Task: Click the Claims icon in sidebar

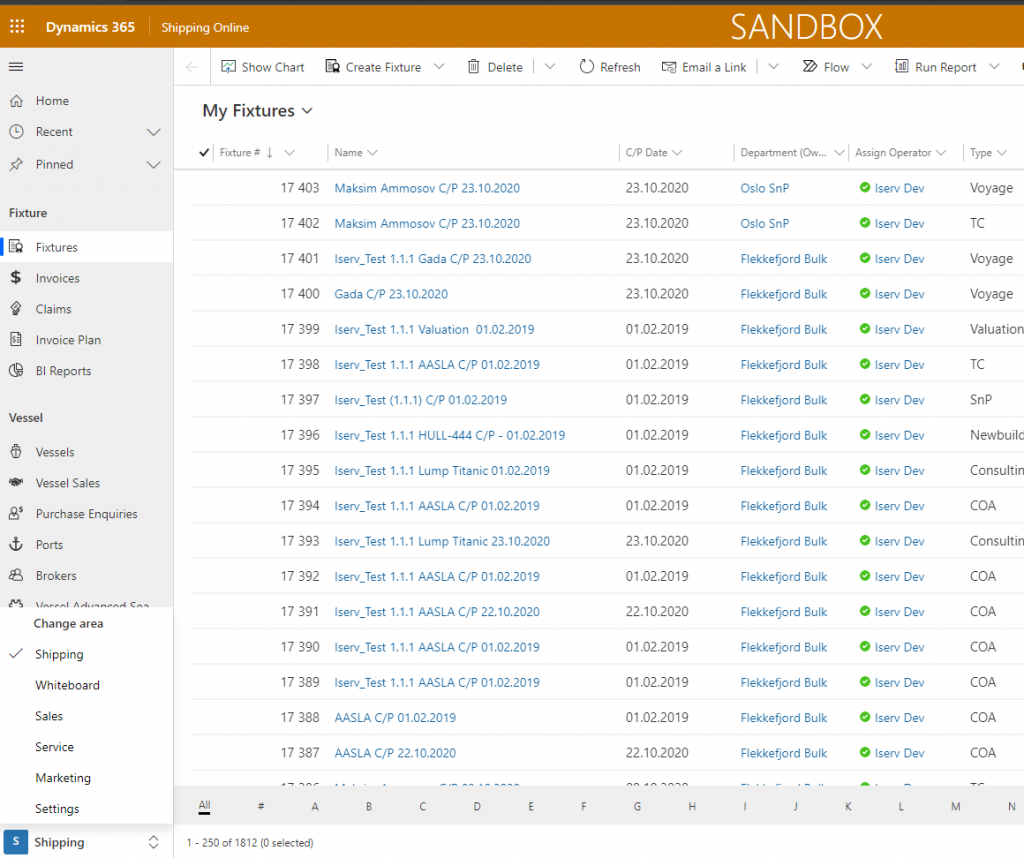Action: 16,309
